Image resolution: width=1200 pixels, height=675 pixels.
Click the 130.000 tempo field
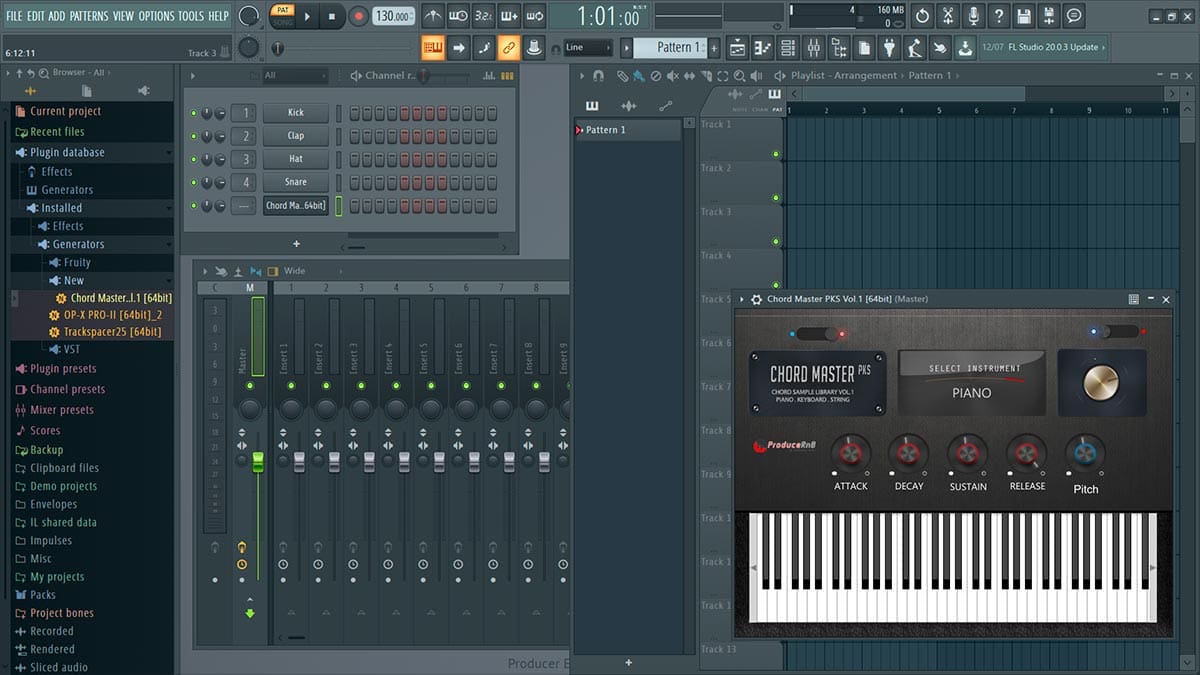click(x=394, y=16)
